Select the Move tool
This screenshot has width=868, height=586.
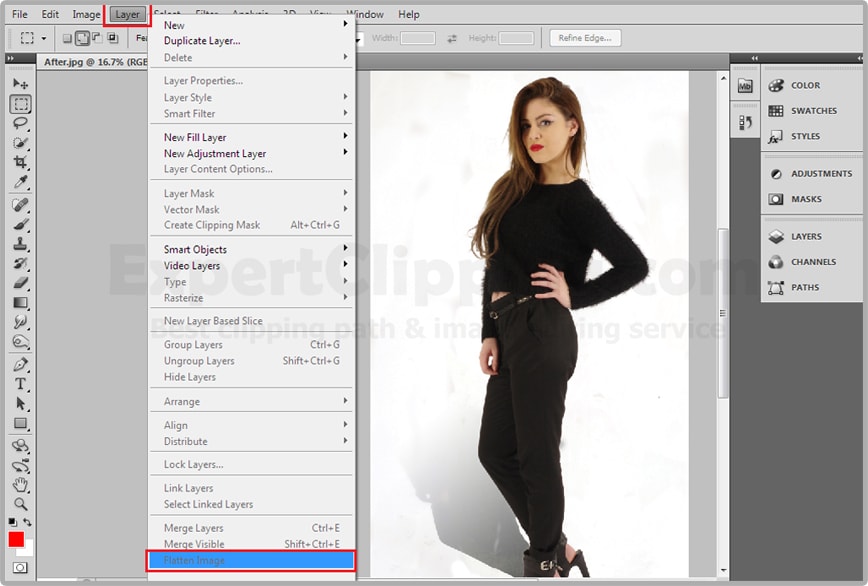[x=21, y=84]
